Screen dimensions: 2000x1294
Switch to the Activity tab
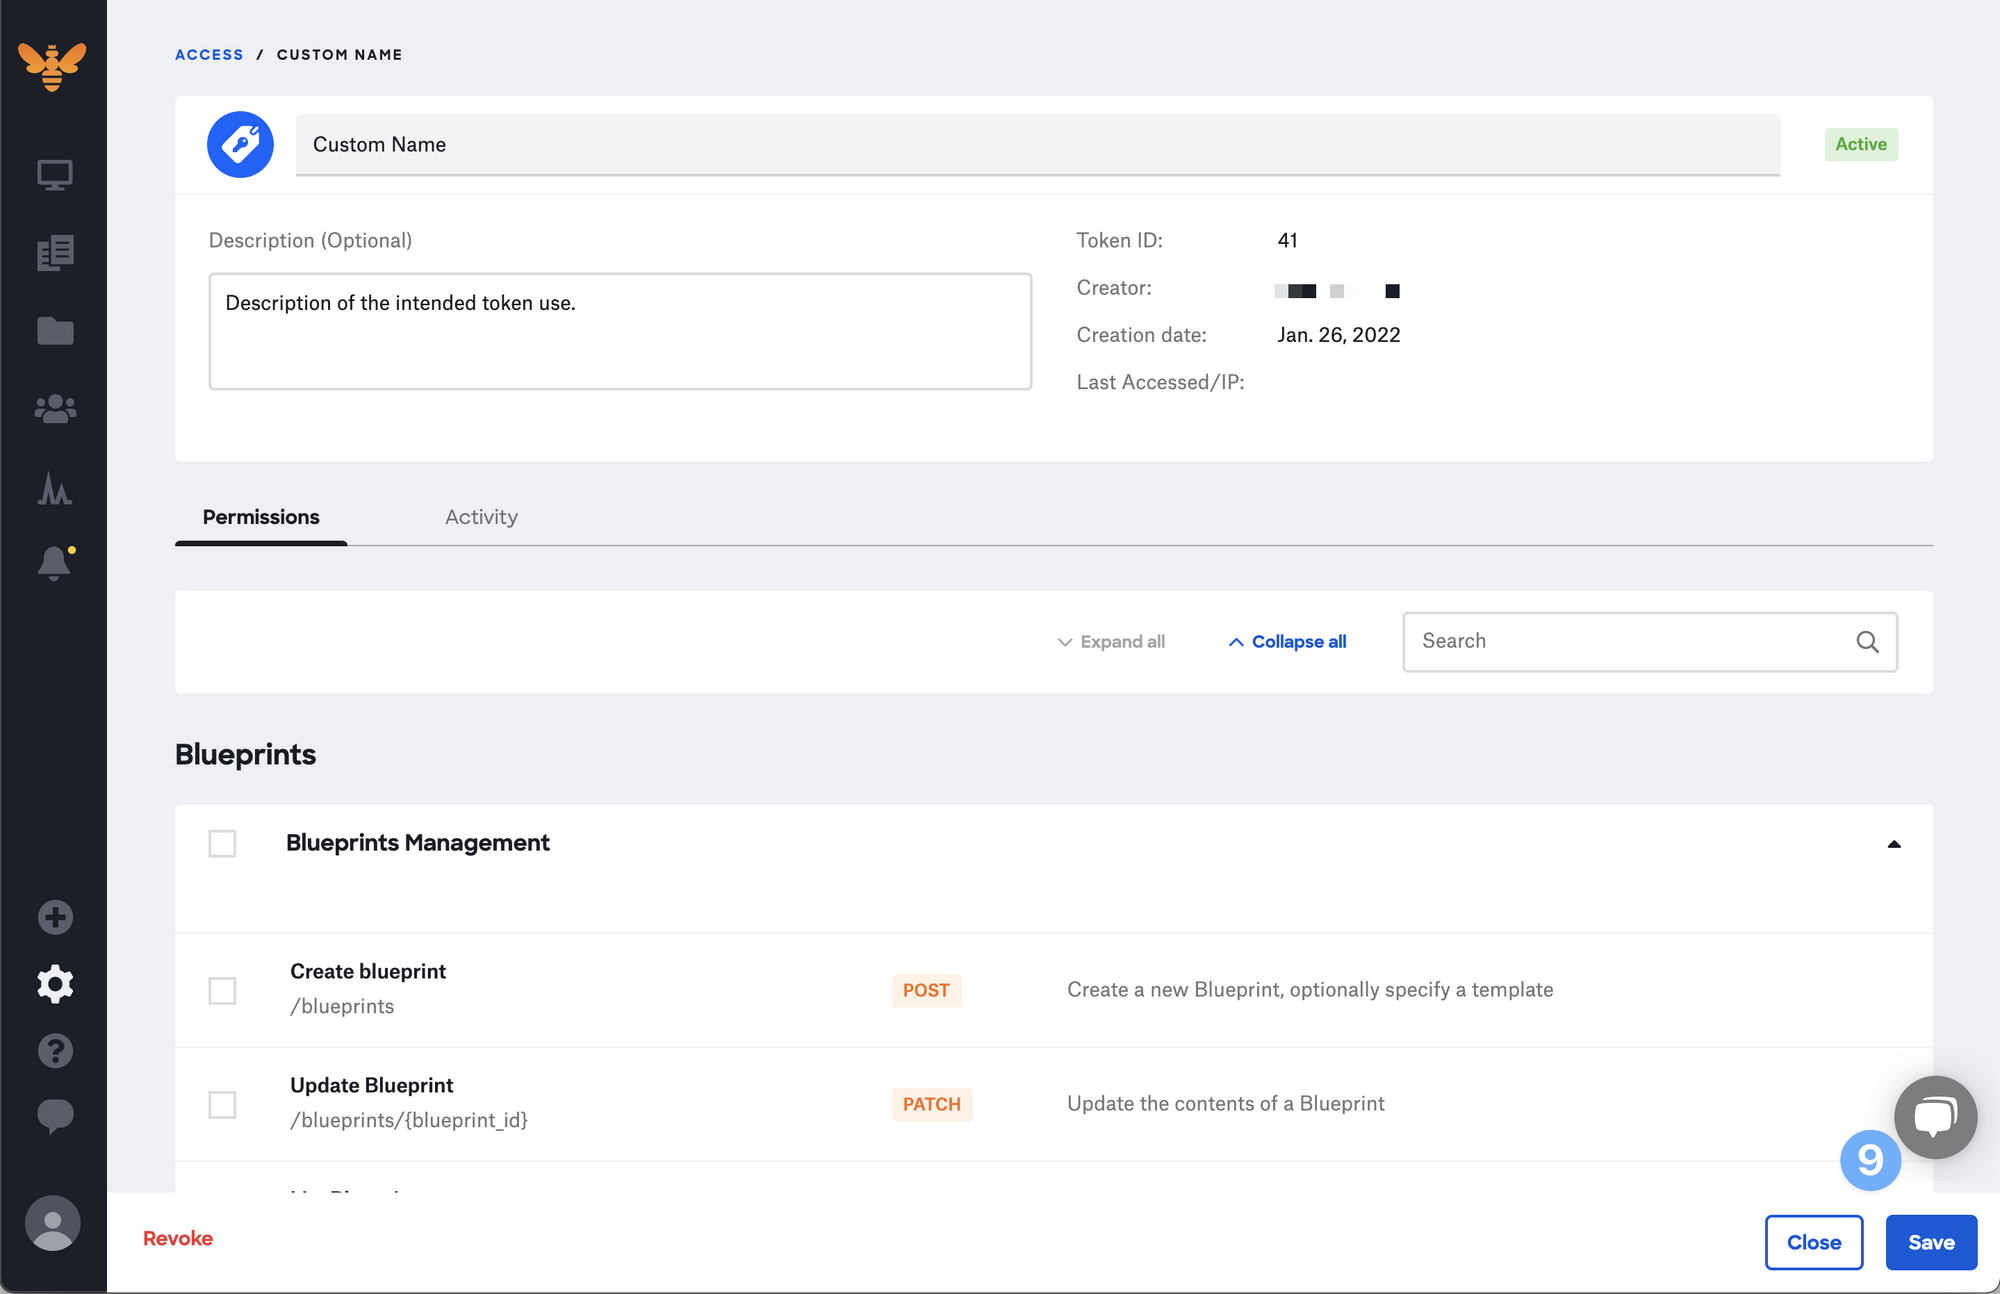coord(481,517)
